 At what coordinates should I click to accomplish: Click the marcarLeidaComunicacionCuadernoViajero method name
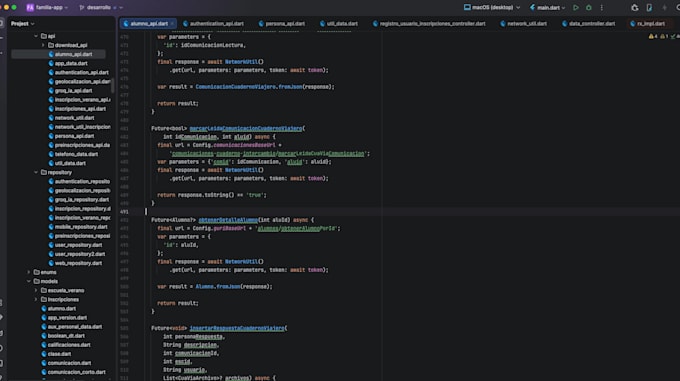tap(246, 129)
